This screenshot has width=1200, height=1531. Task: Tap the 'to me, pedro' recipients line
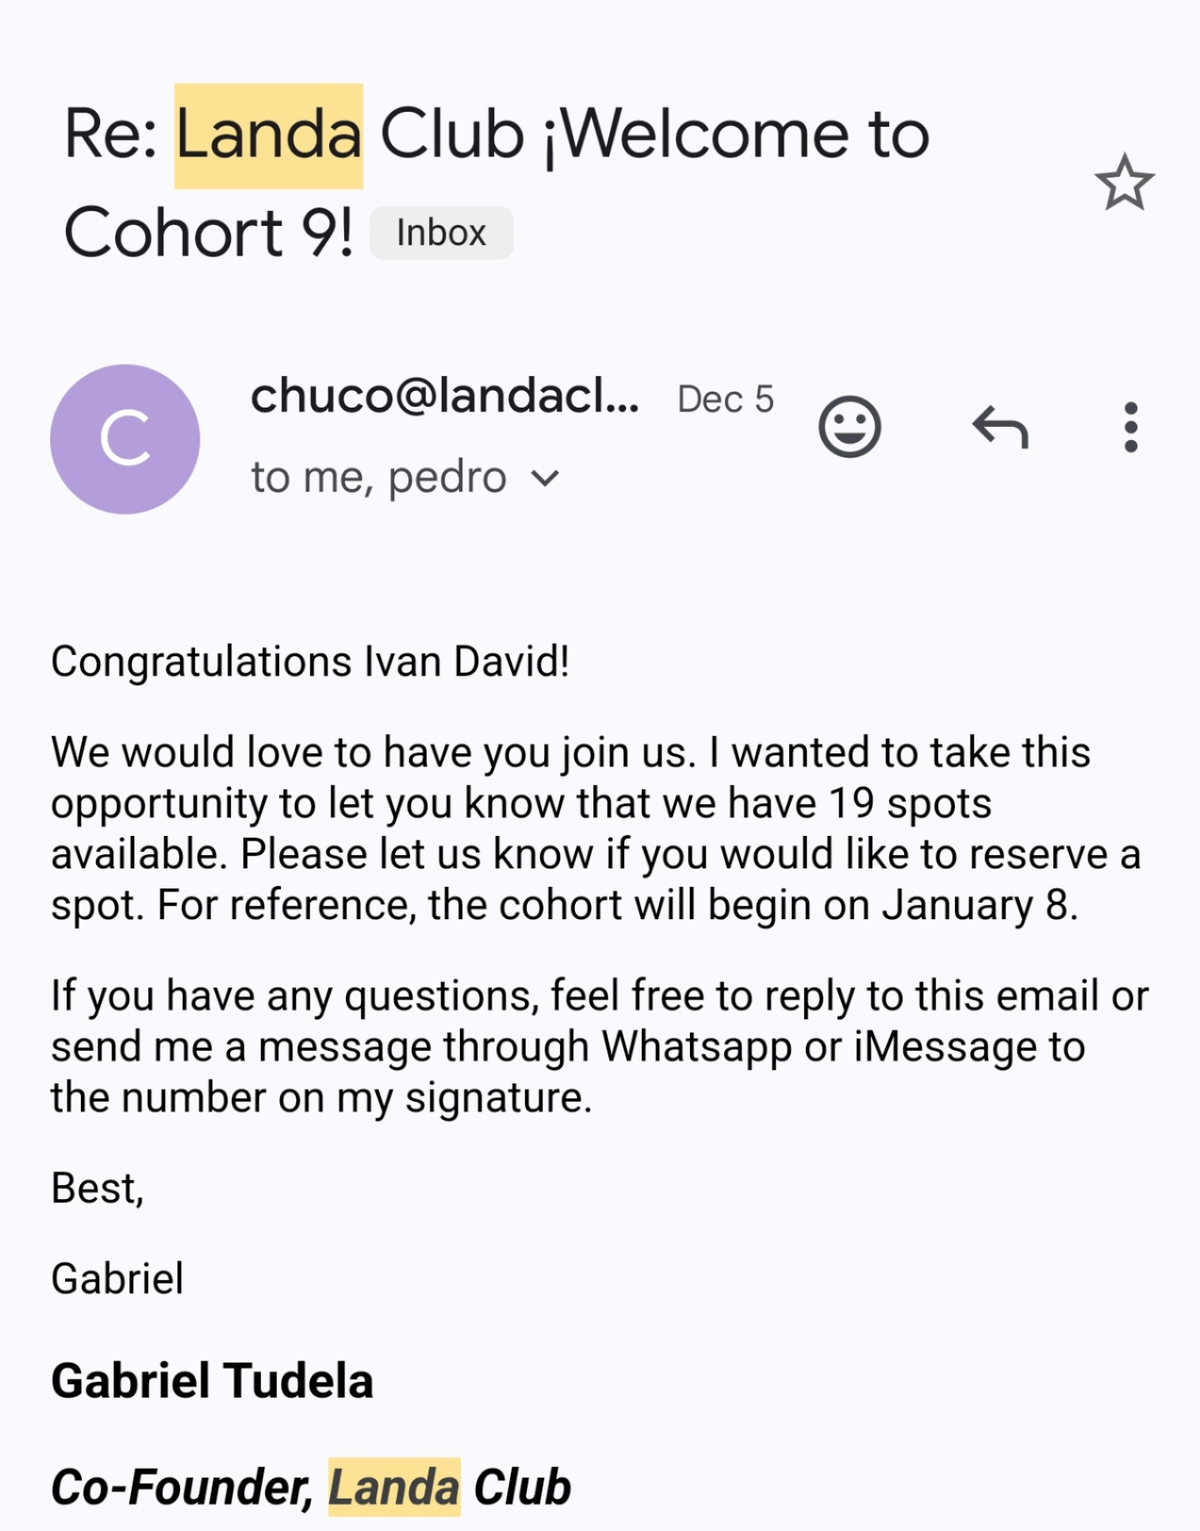click(378, 478)
